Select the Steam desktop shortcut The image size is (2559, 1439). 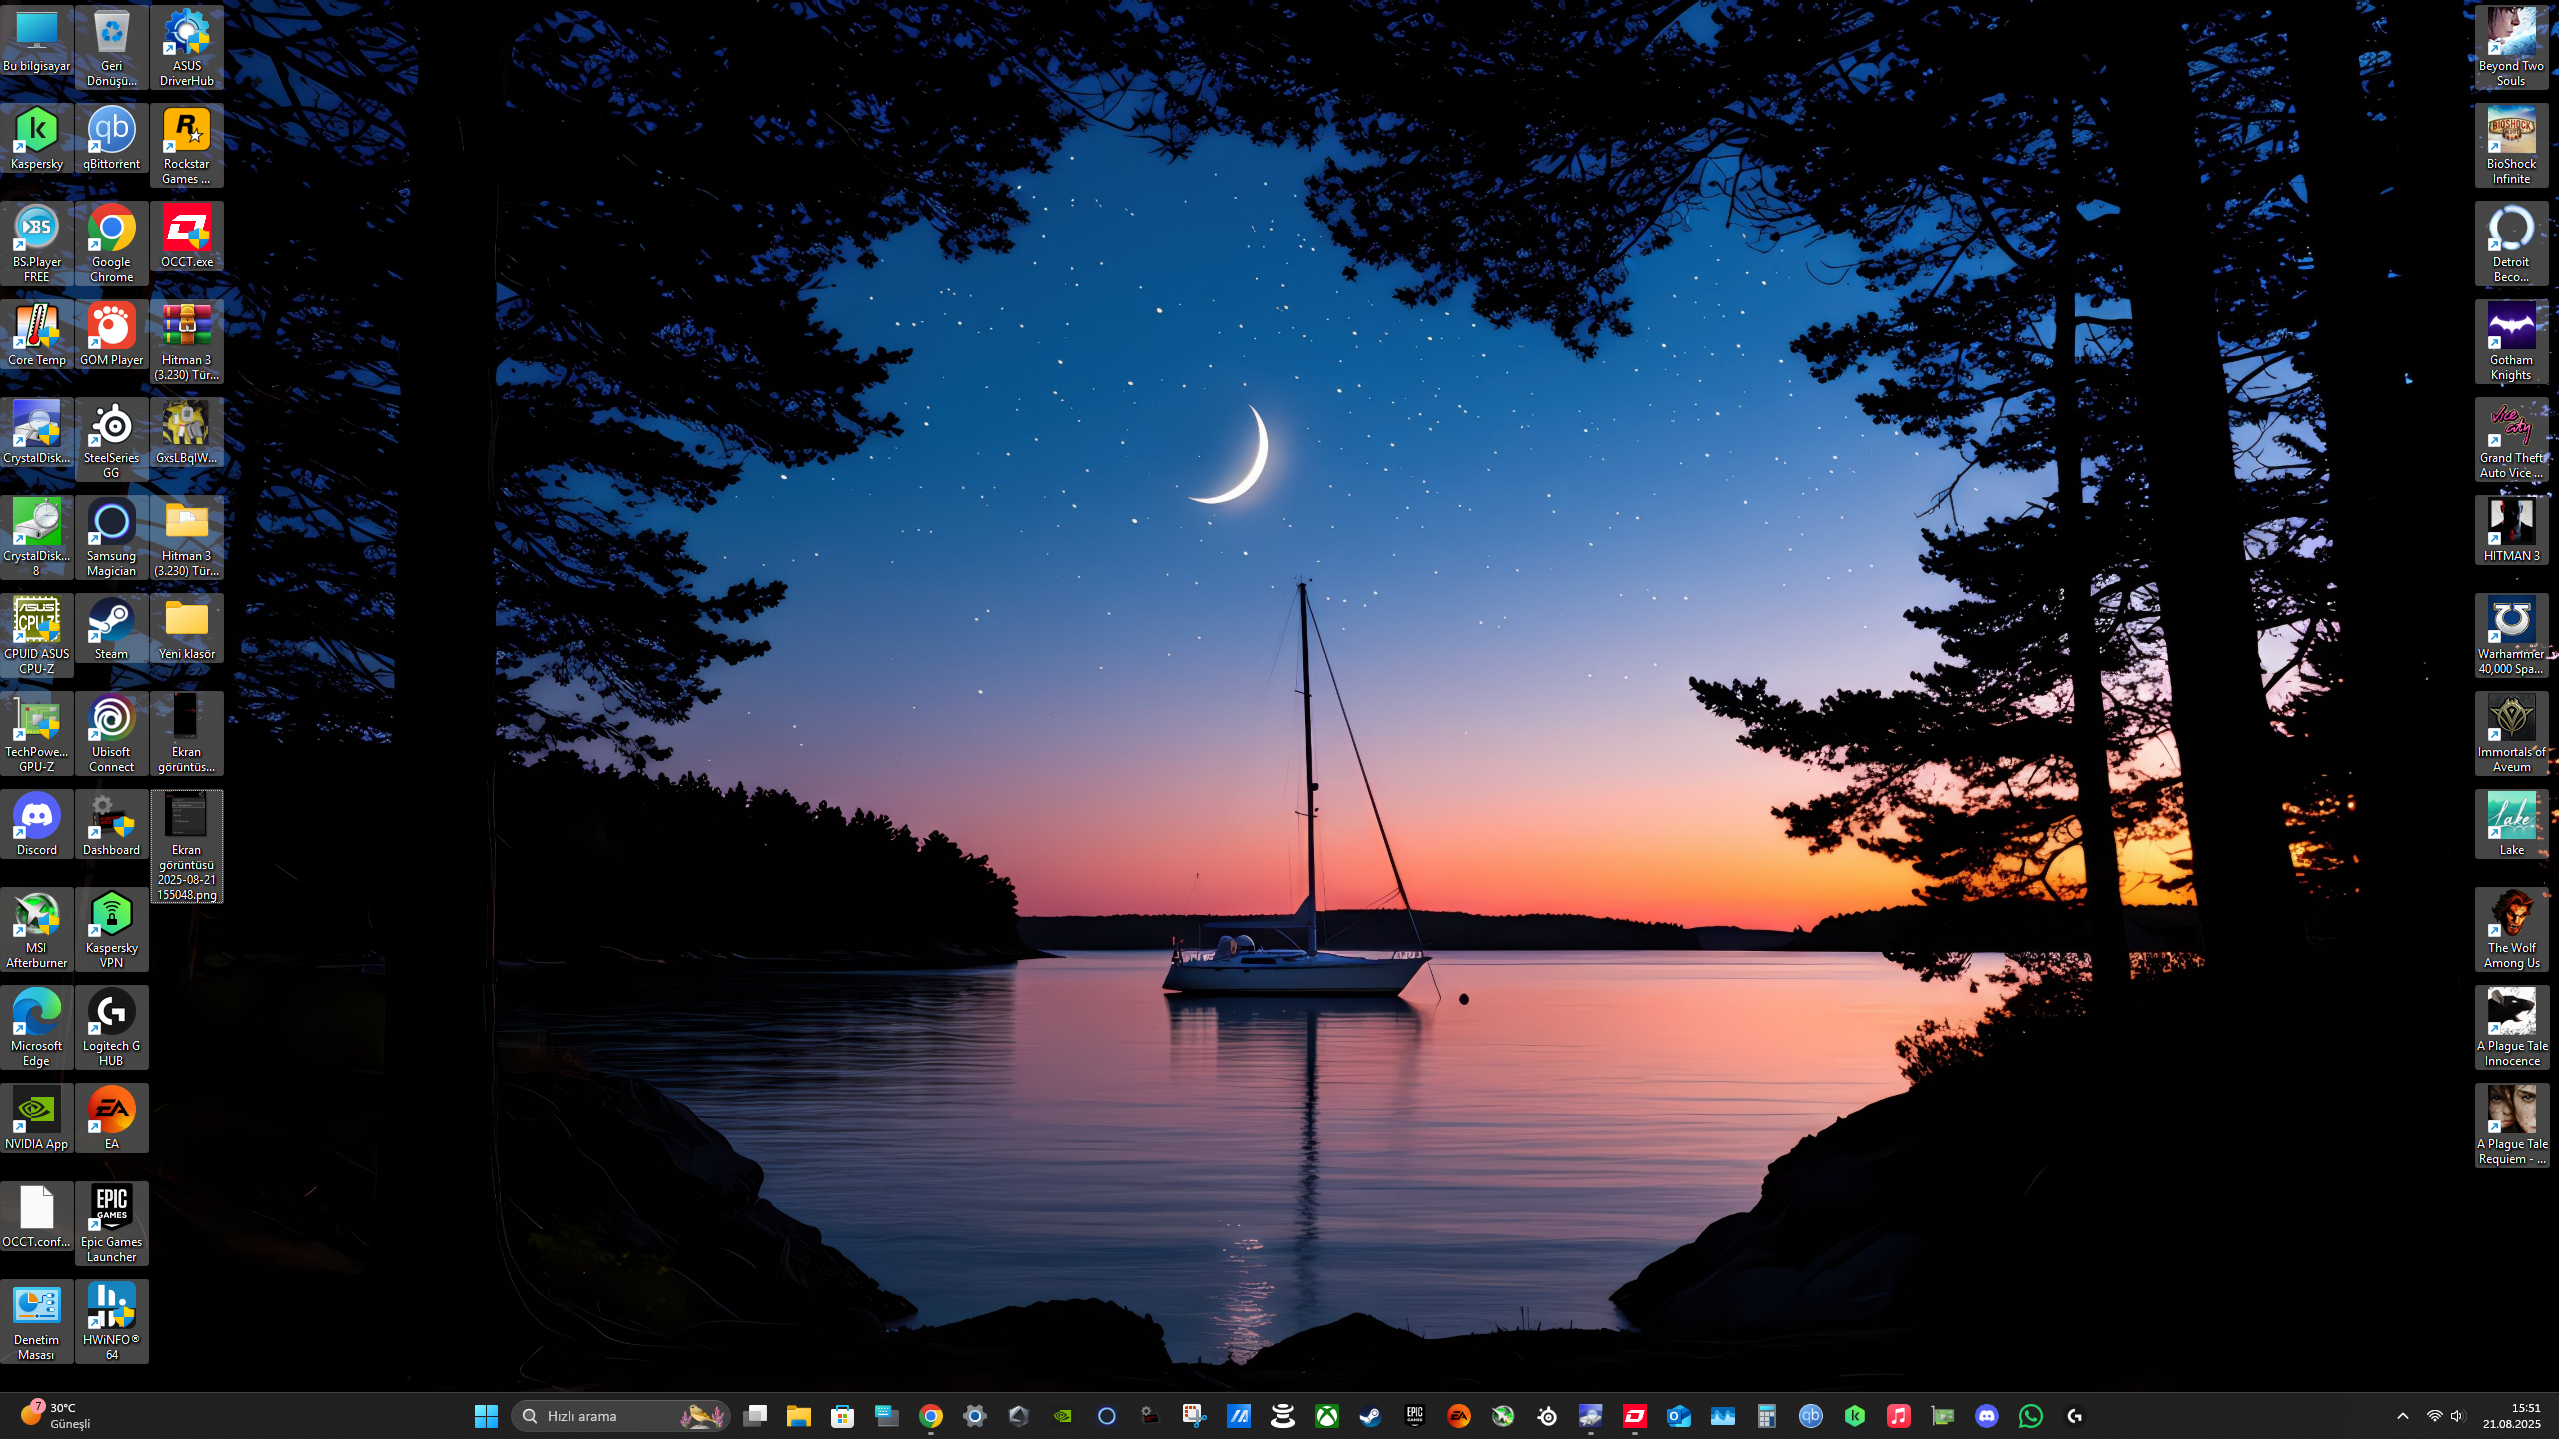tap(111, 629)
